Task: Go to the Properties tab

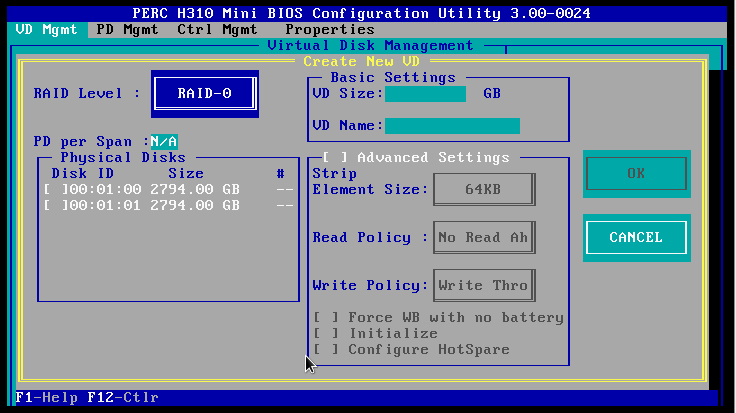Action: (328, 29)
